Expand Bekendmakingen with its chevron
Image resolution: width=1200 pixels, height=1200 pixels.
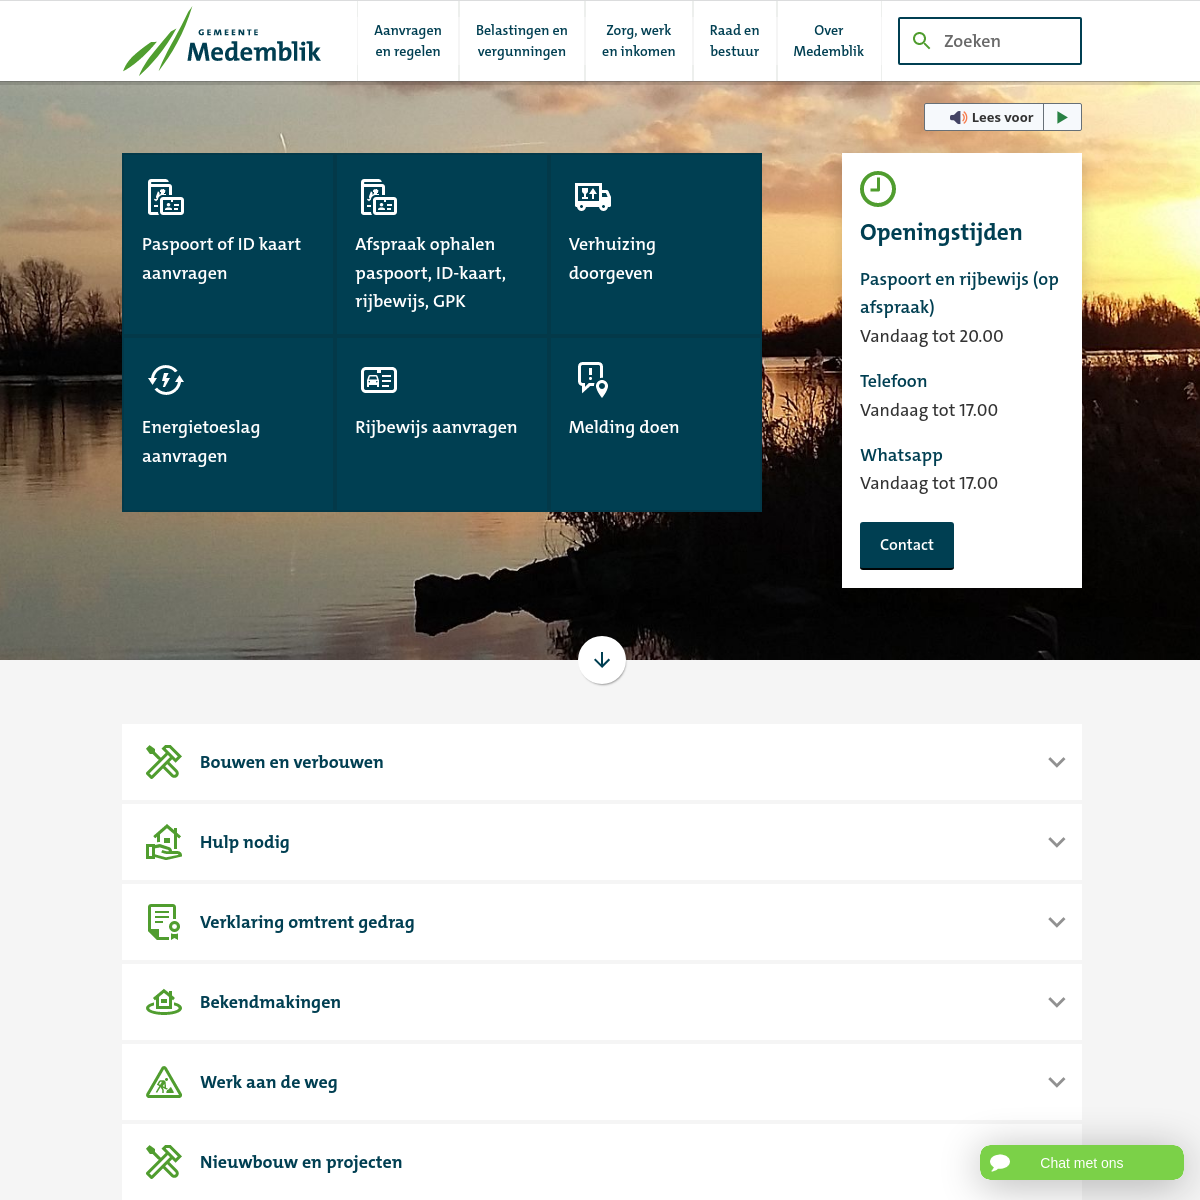1057,1002
